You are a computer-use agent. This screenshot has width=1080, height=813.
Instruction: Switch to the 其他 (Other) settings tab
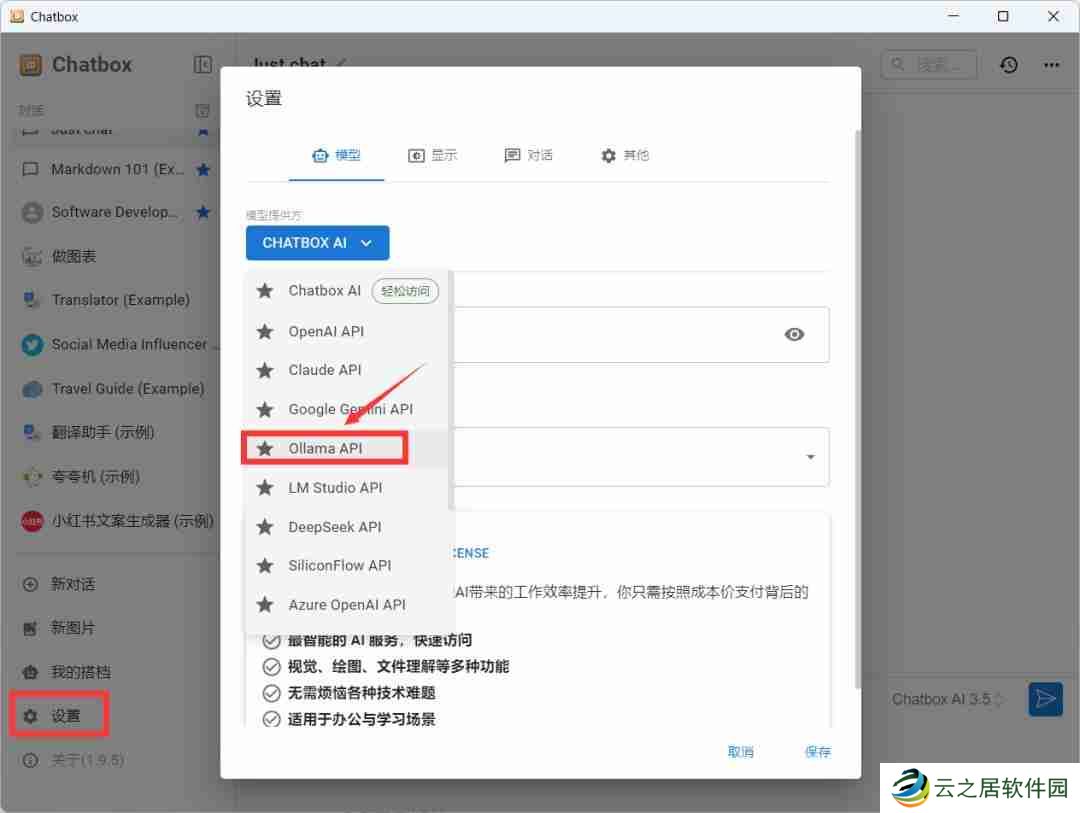pyautogui.click(x=624, y=155)
